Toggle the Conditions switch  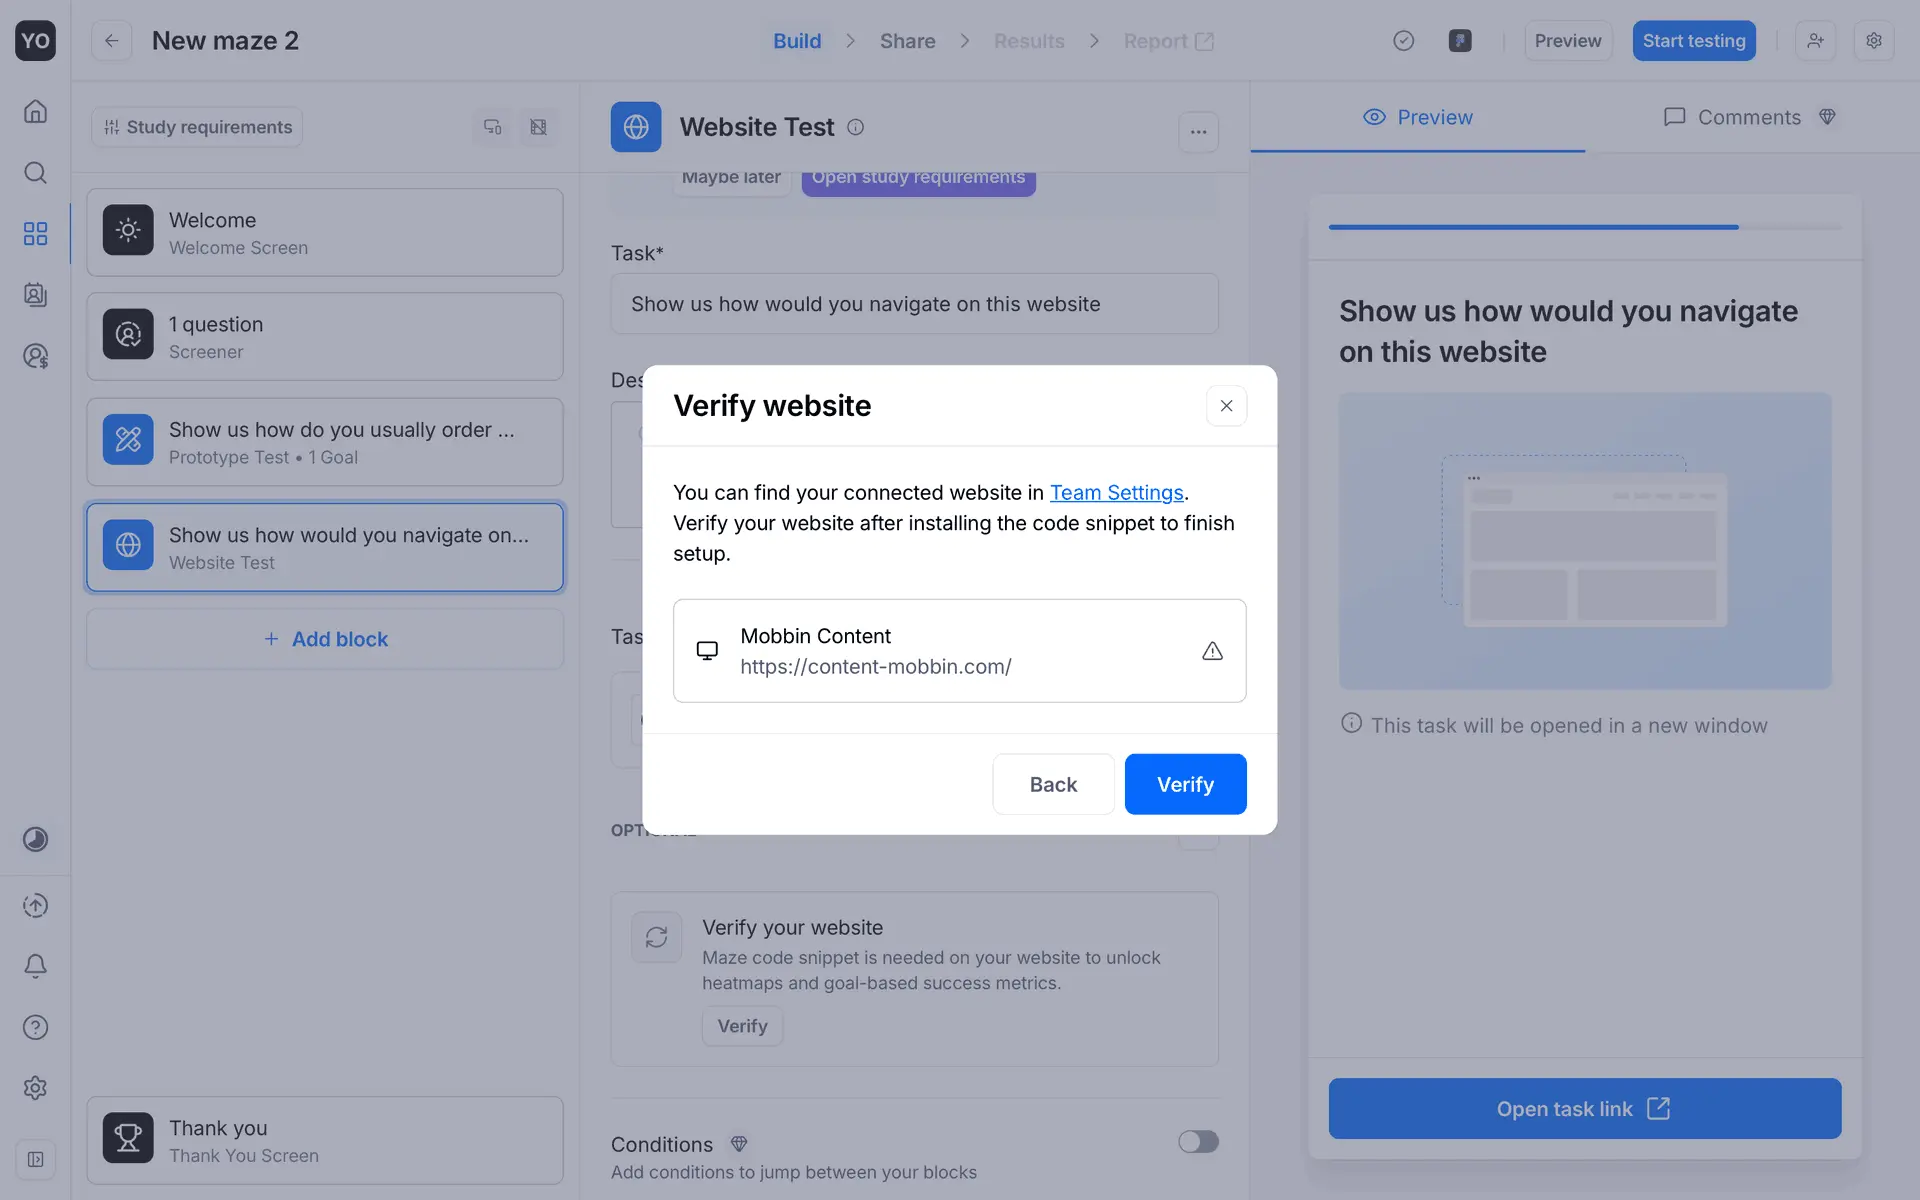tap(1197, 1142)
